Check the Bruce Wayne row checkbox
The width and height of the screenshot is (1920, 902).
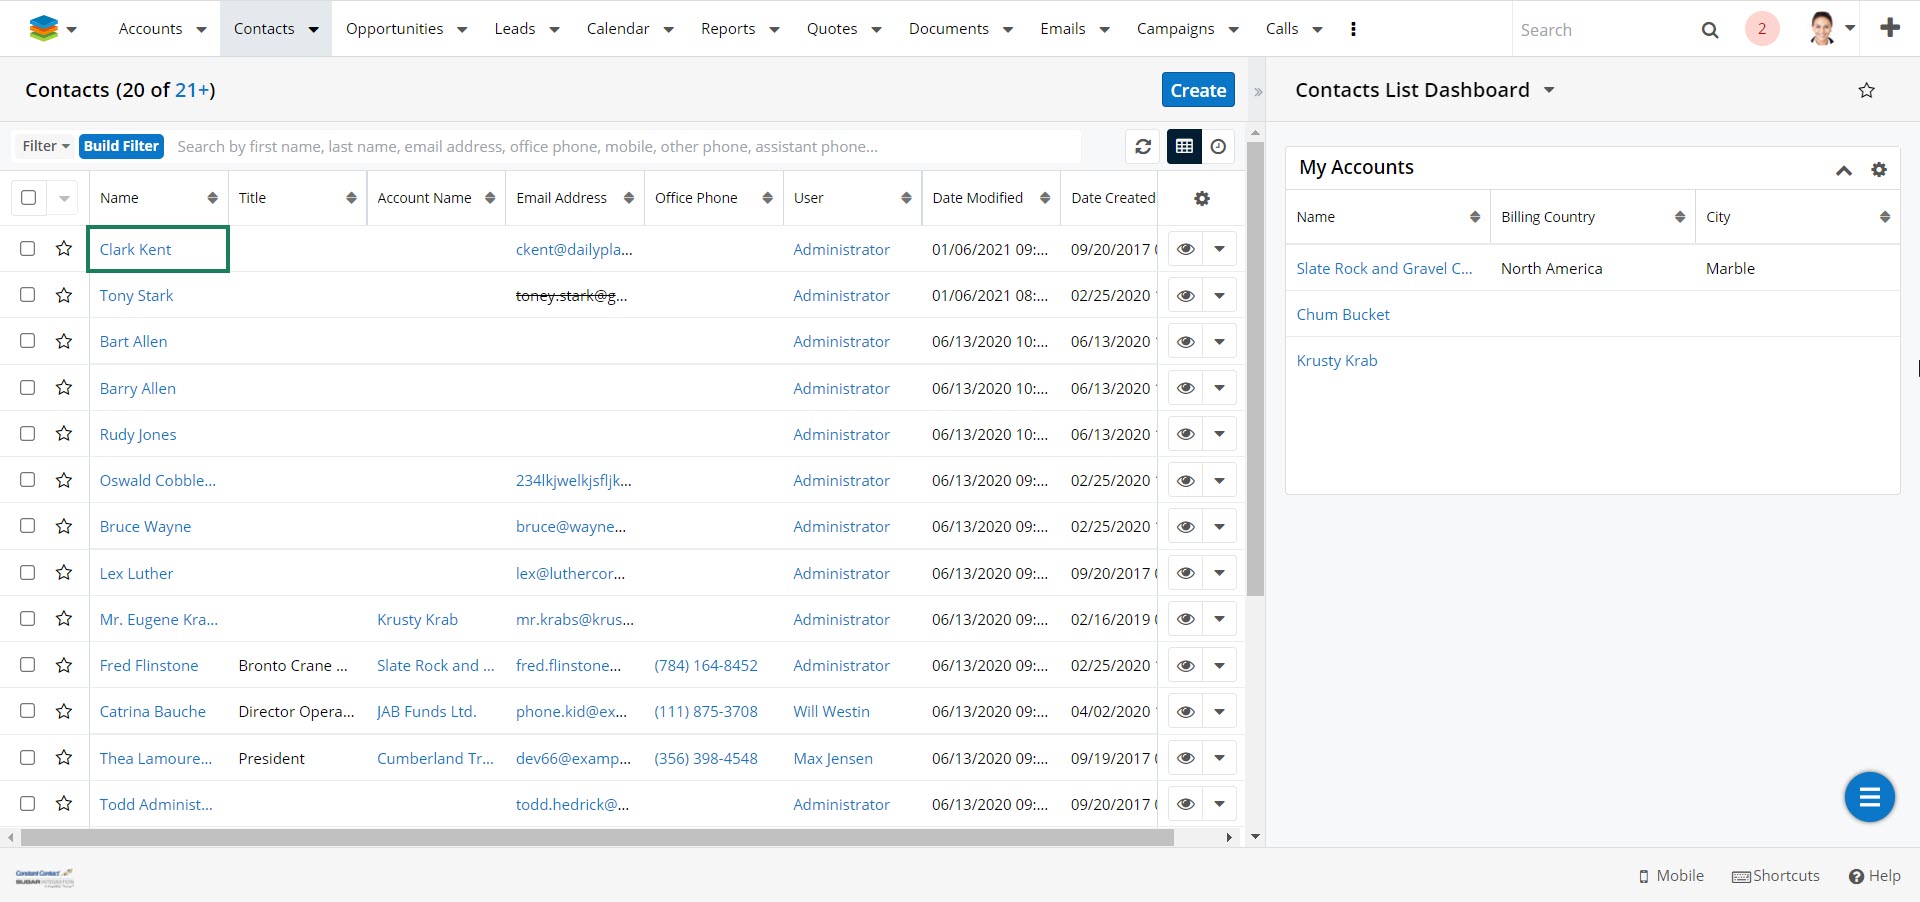pyautogui.click(x=28, y=526)
